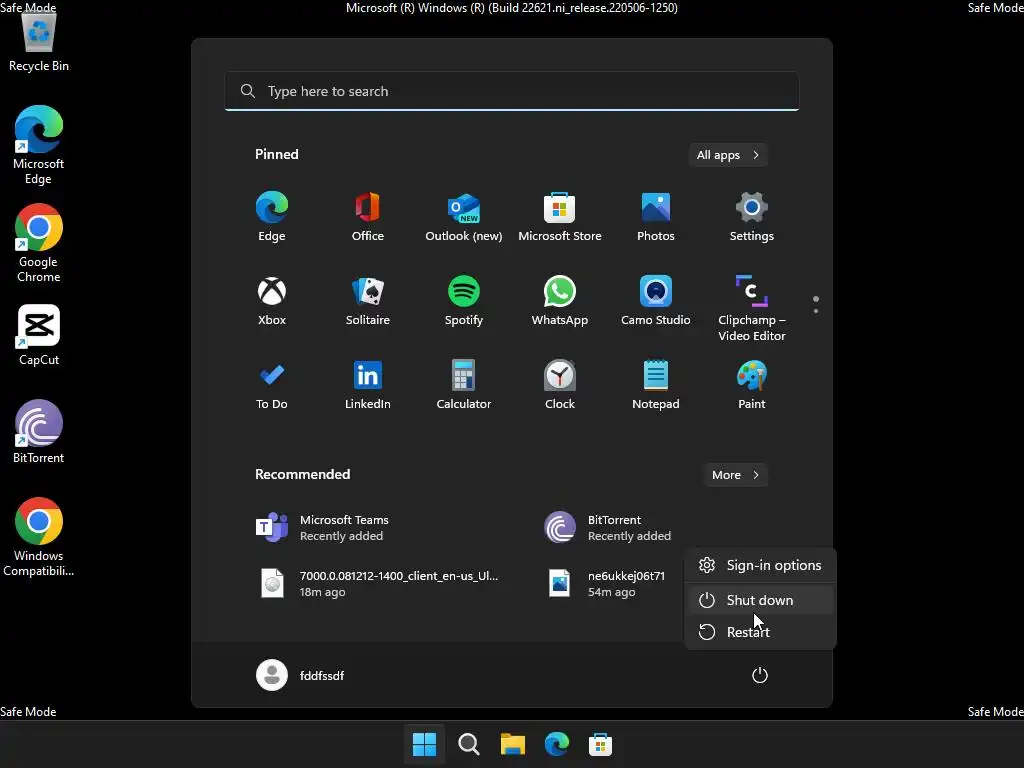Open Microsoft Store in pinned section

560,217
